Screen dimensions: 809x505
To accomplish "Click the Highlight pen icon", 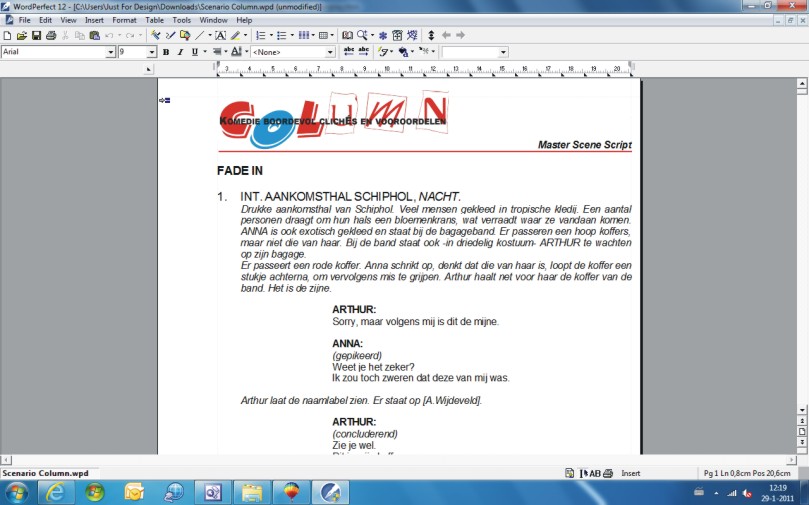I will (x=235, y=36).
